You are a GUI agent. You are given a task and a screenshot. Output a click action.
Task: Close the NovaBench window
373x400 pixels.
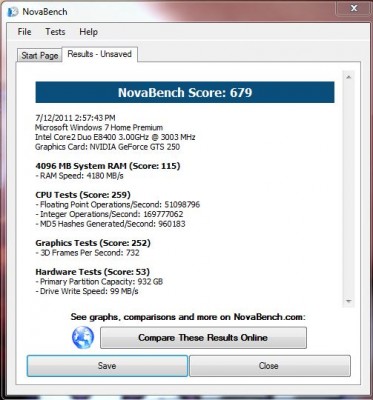[x=353, y=8]
